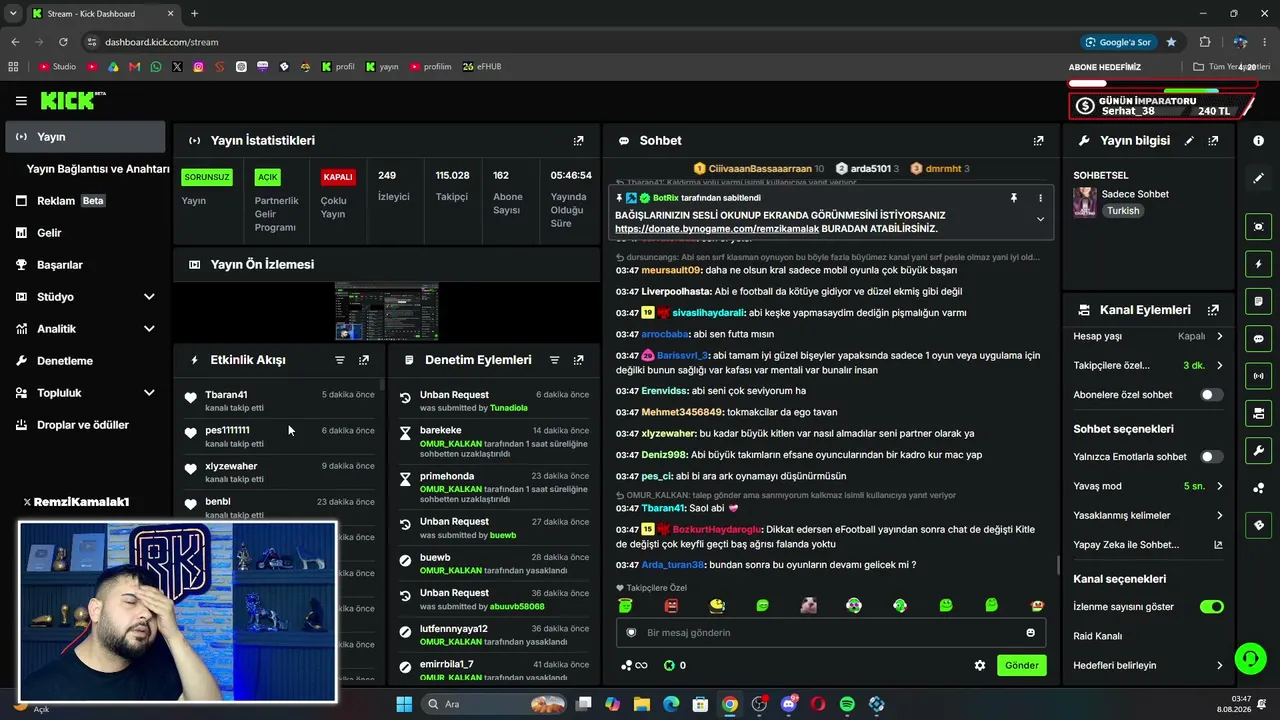Viewport: 1280px width, 720px height.
Task: Open the Studio bookmark
Action: pos(57,67)
